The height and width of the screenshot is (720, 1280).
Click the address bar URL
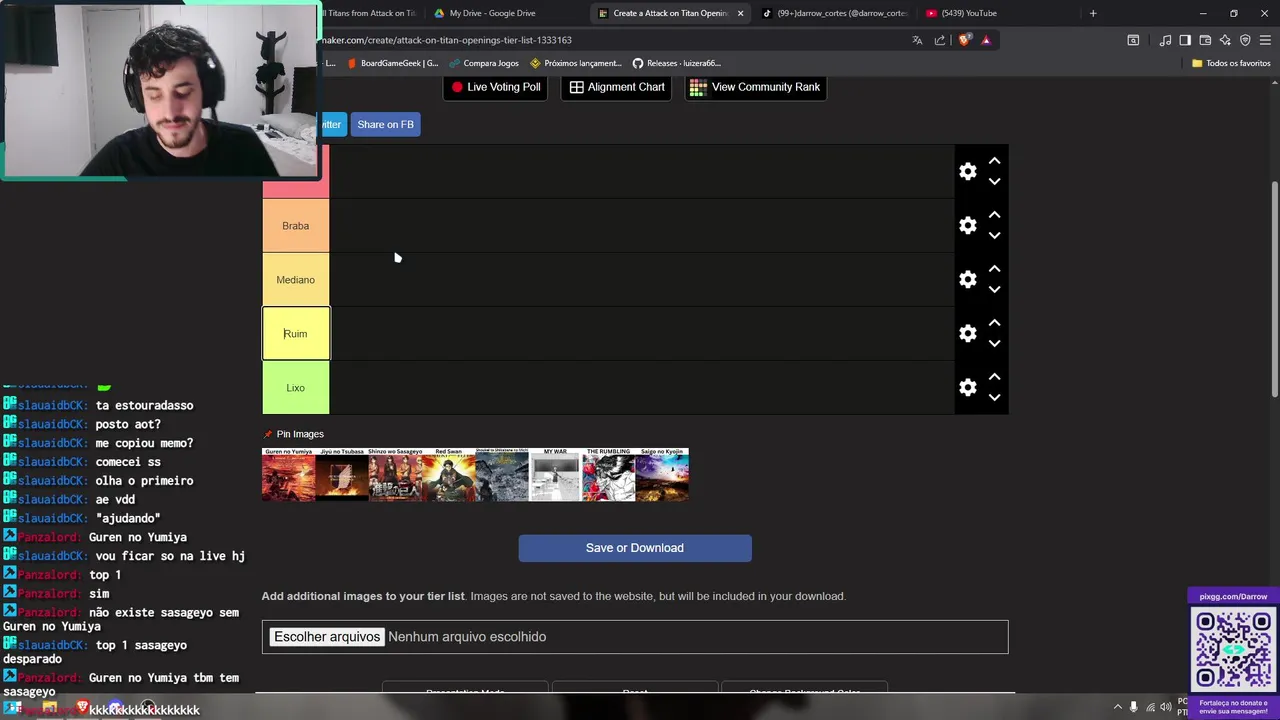(446, 40)
